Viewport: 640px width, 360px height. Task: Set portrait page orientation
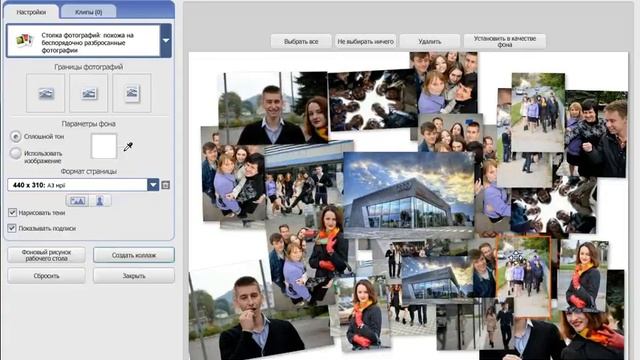(100, 201)
